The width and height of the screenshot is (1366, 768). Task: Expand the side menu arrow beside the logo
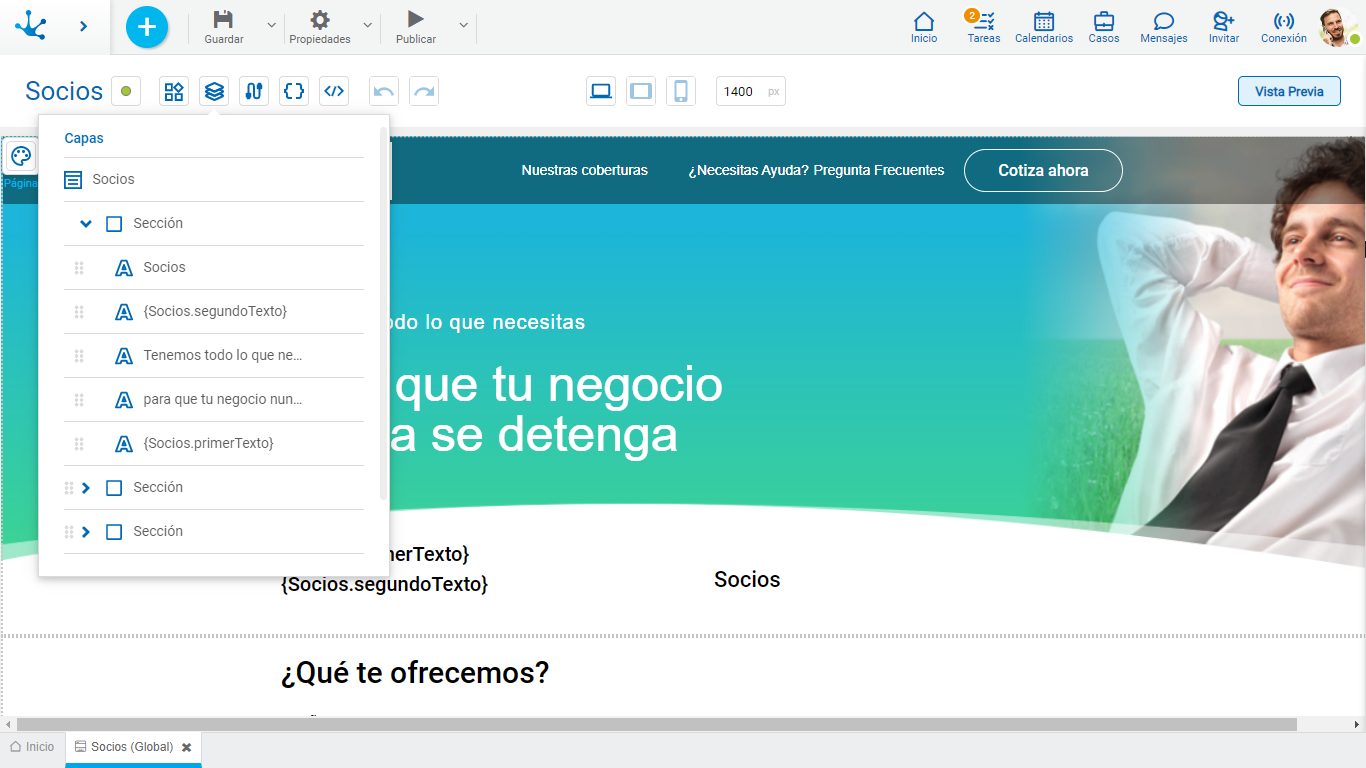[84, 26]
